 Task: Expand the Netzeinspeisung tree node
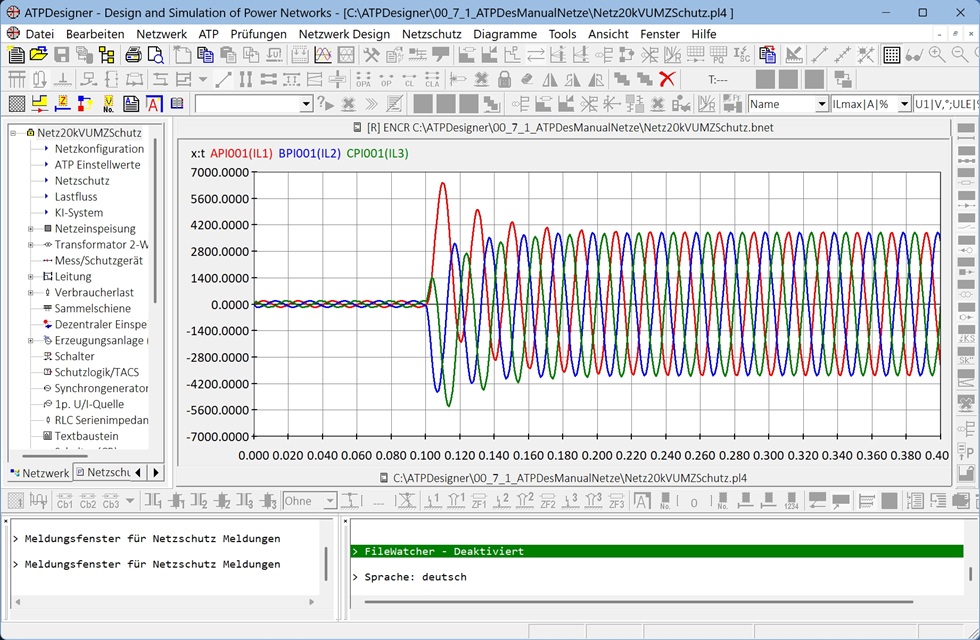click(31, 229)
